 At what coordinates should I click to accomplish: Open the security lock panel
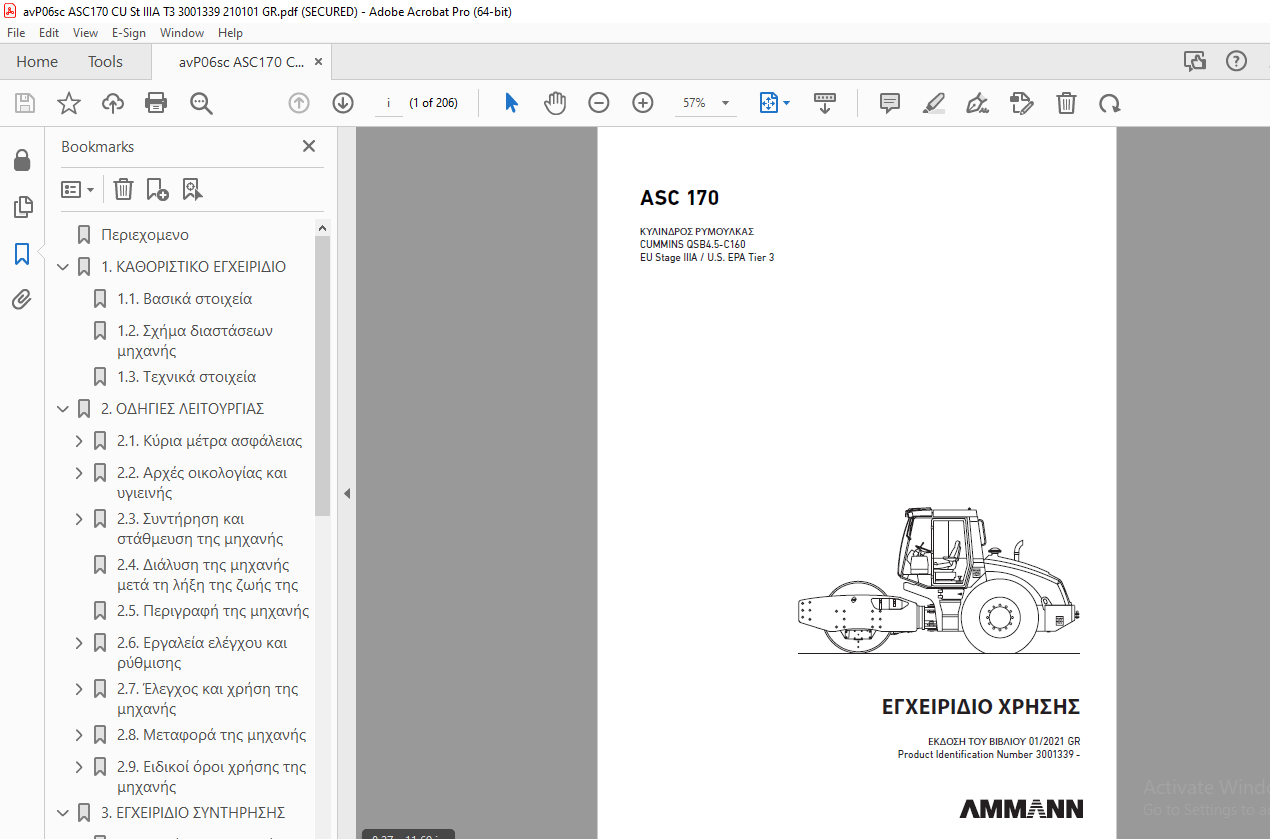tap(22, 161)
